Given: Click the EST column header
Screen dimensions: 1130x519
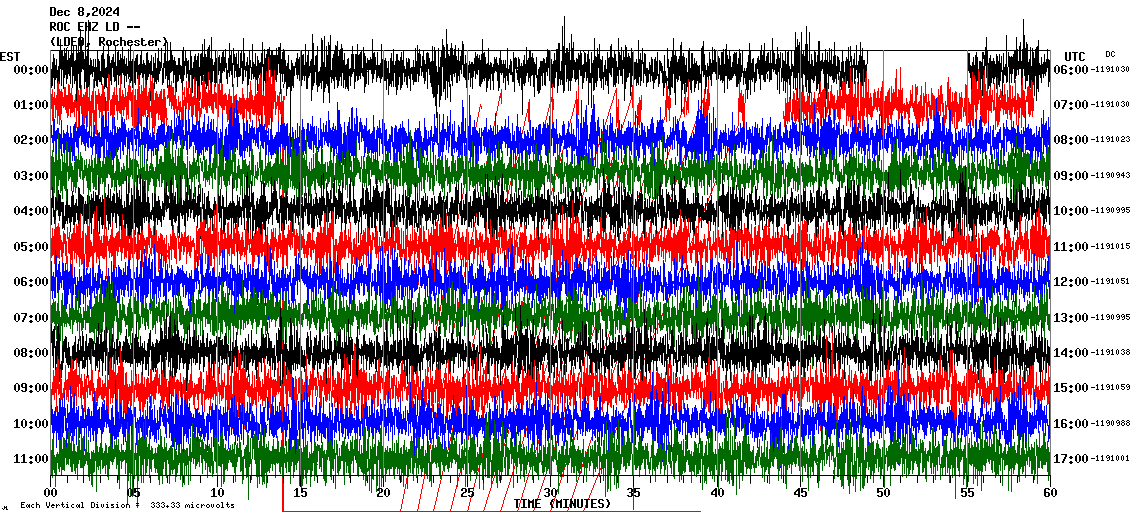Looking at the screenshot, I should [10, 56].
